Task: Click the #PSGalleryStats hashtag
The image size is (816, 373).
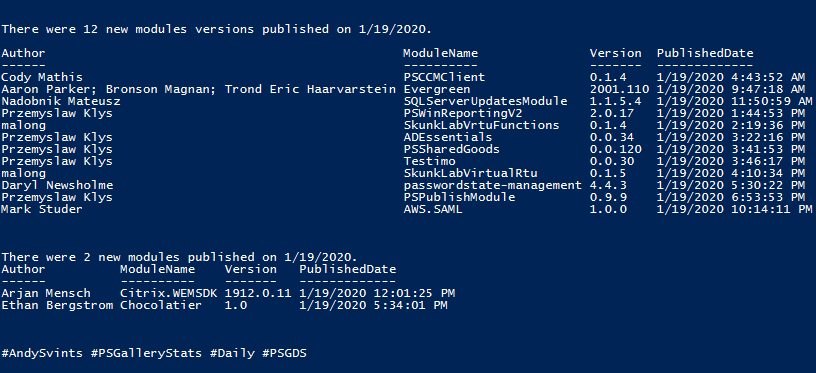Action: 146,354
